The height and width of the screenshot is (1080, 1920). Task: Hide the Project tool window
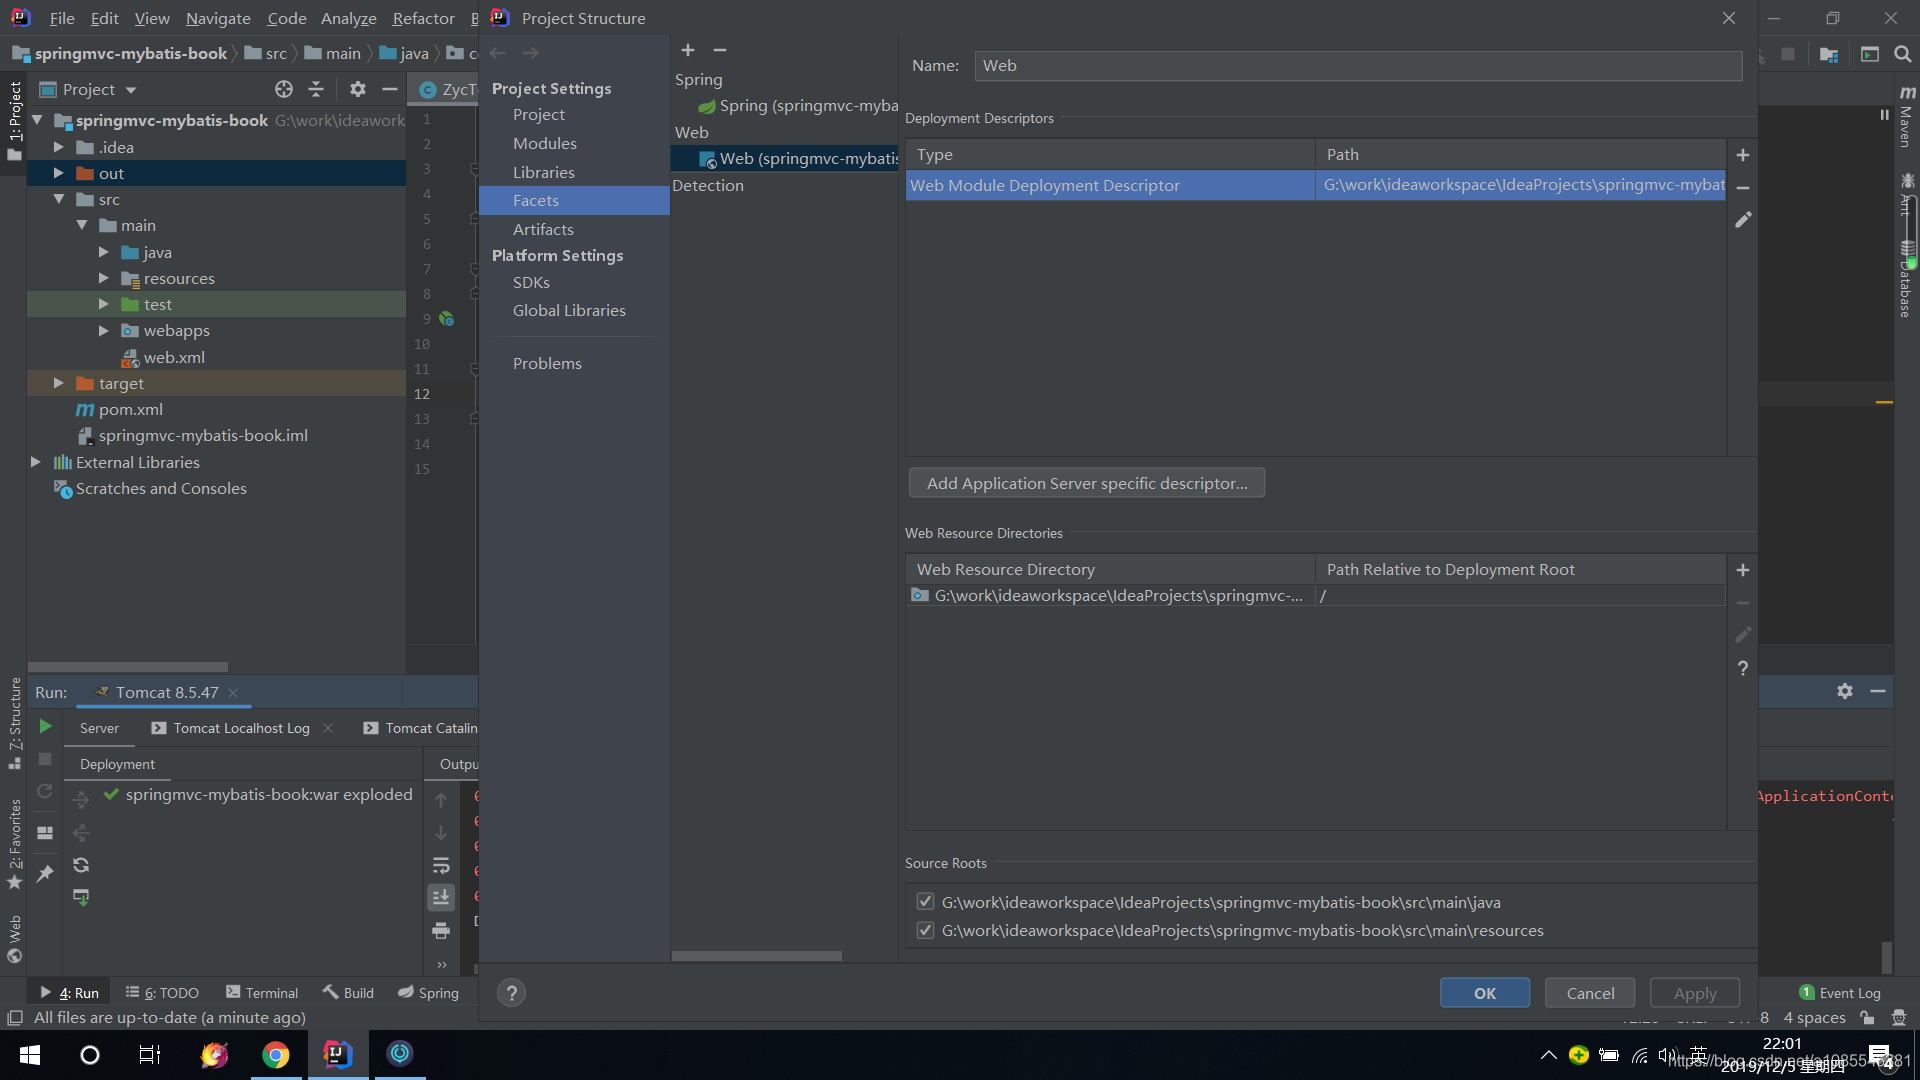pos(390,89)
